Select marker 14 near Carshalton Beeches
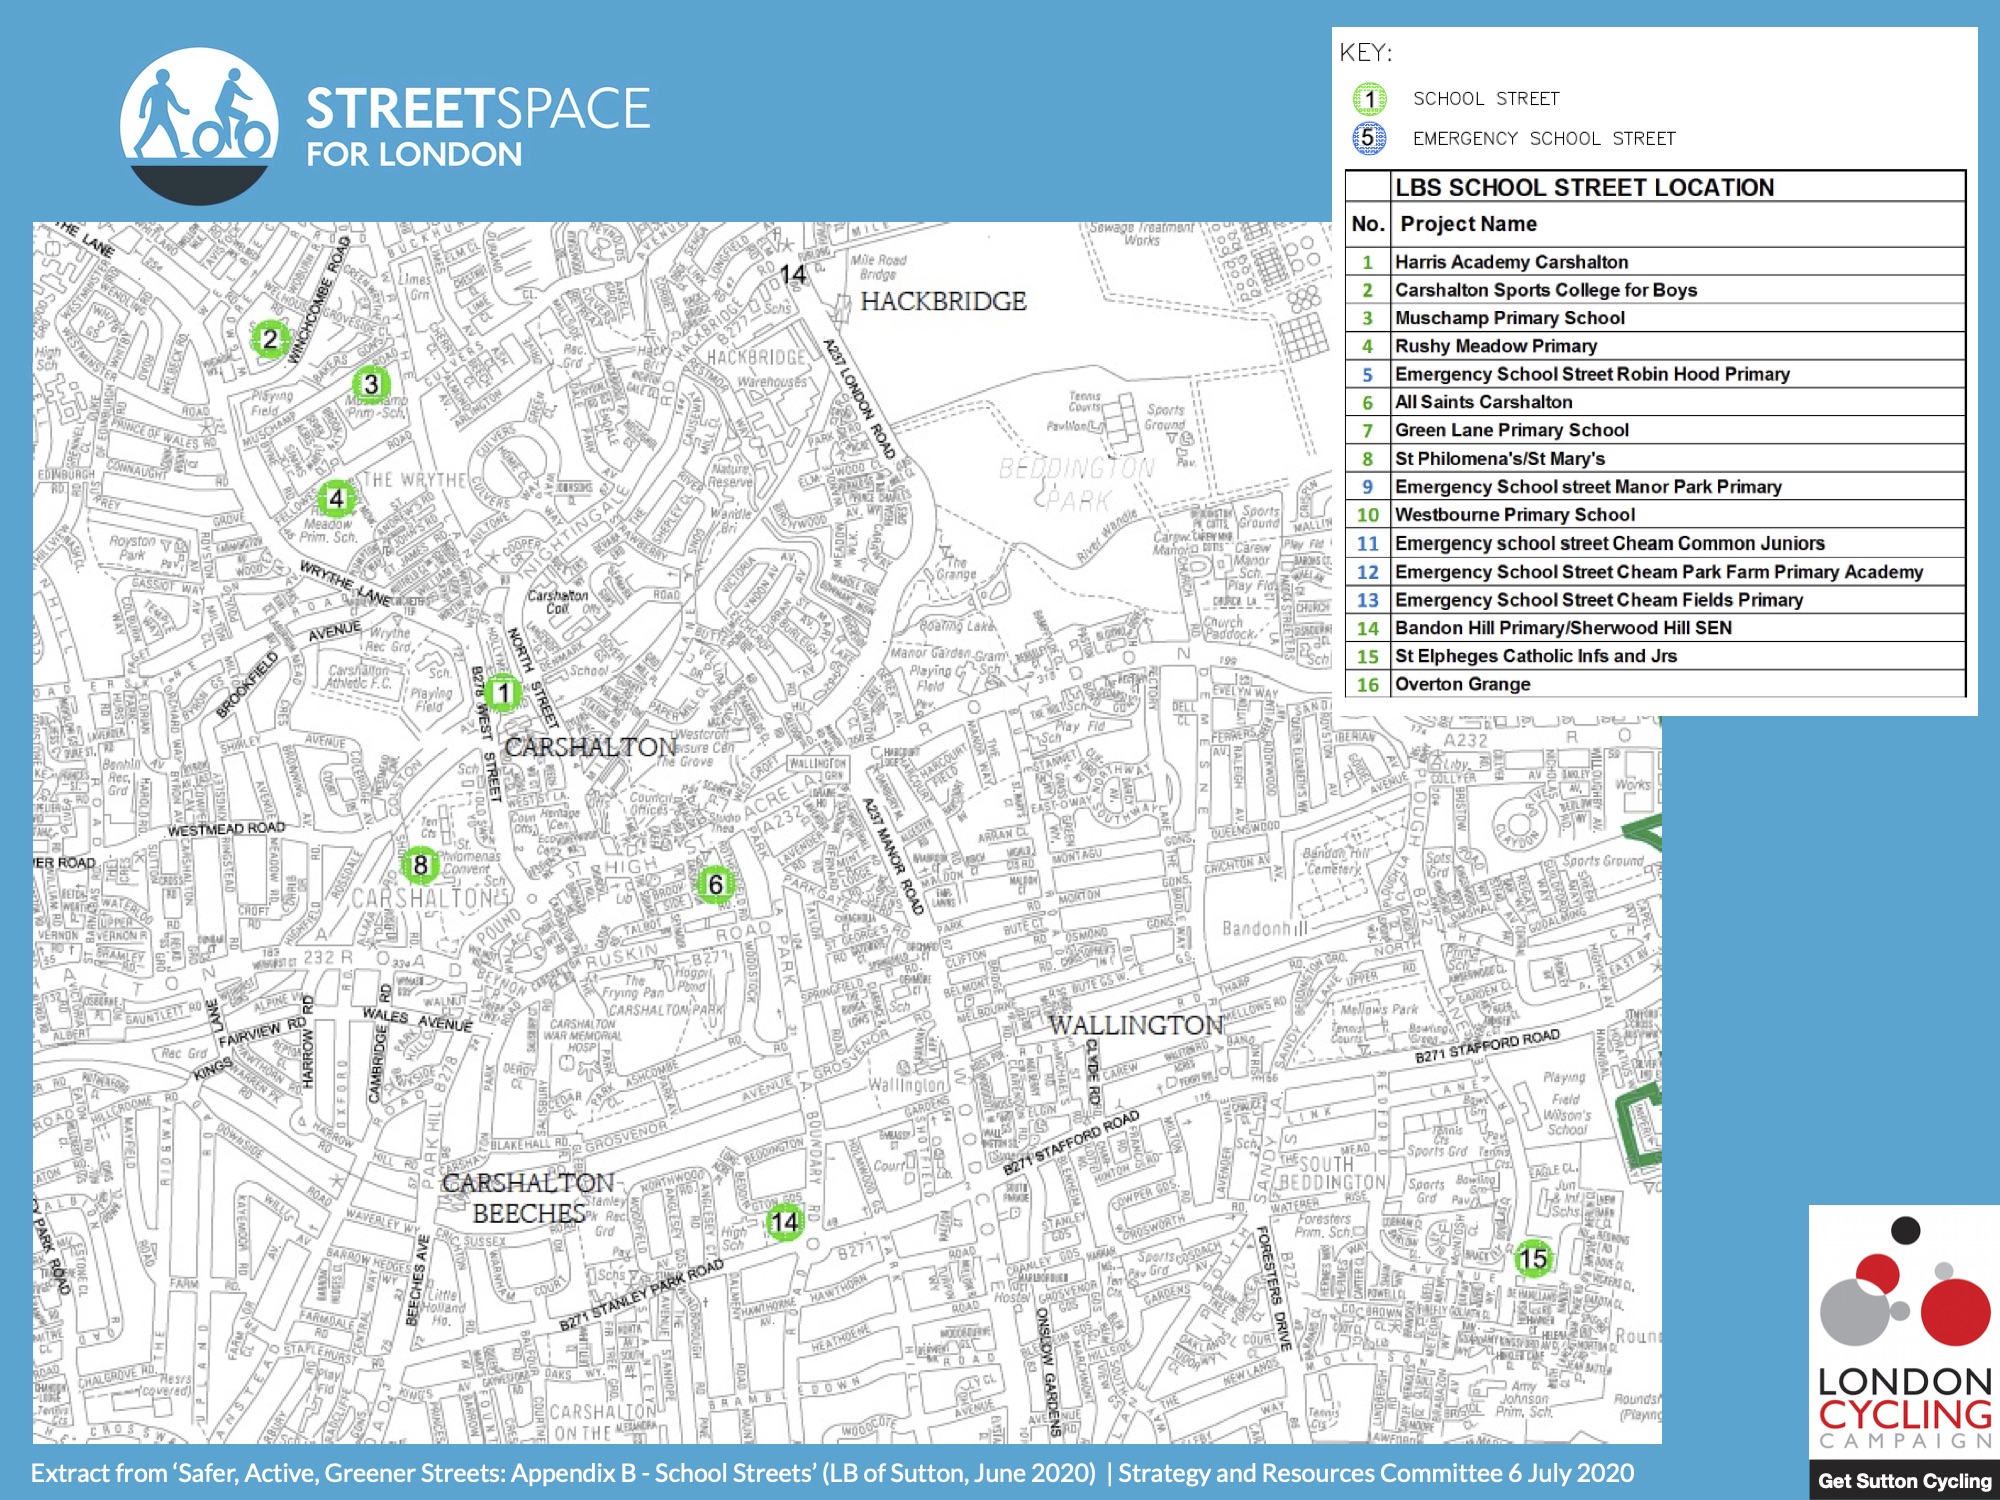 [784, 1222]
